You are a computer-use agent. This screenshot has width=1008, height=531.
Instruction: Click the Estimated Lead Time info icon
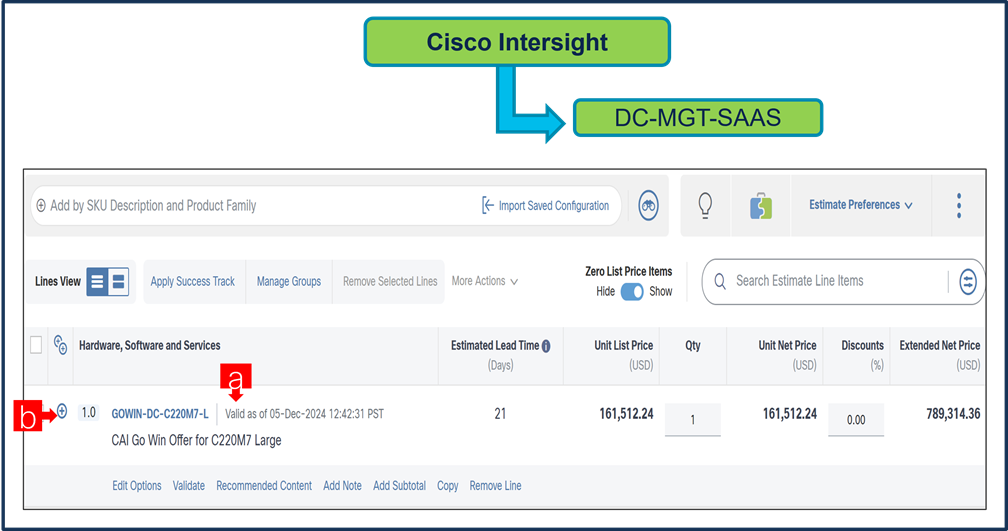(546, 346)
